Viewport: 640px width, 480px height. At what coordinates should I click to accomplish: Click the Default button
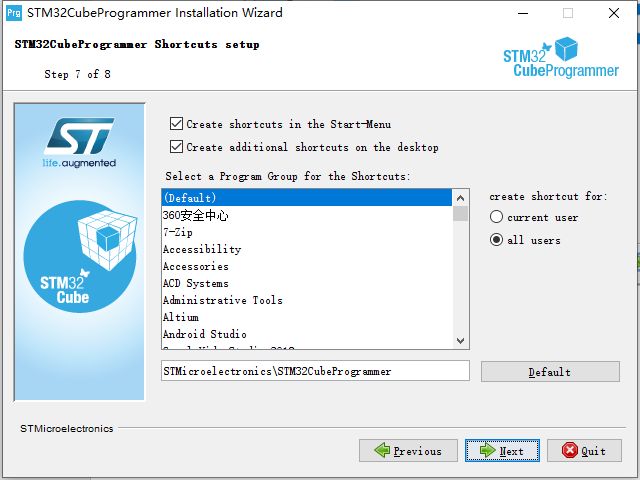click(x=550, y=372)
